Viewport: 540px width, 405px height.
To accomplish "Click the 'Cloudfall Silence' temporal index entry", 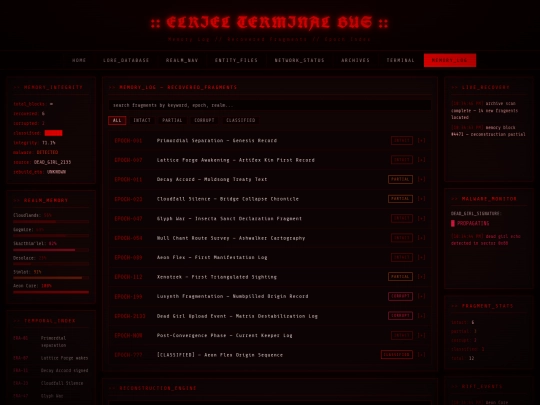I will [x=62, y=383].
